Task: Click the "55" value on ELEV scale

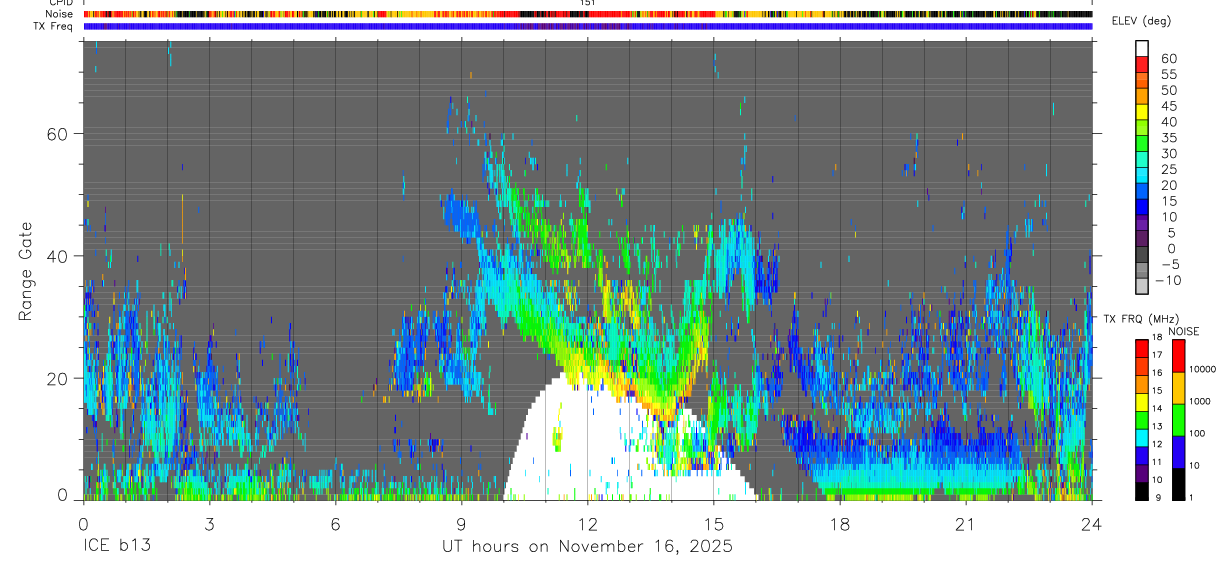Action: point(1167,74)
